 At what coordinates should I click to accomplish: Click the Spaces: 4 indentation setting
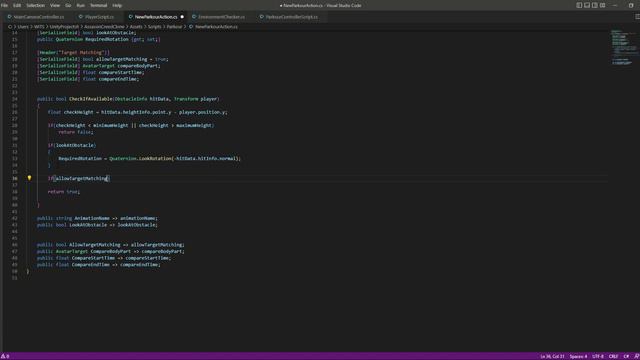tap(578, 356)
